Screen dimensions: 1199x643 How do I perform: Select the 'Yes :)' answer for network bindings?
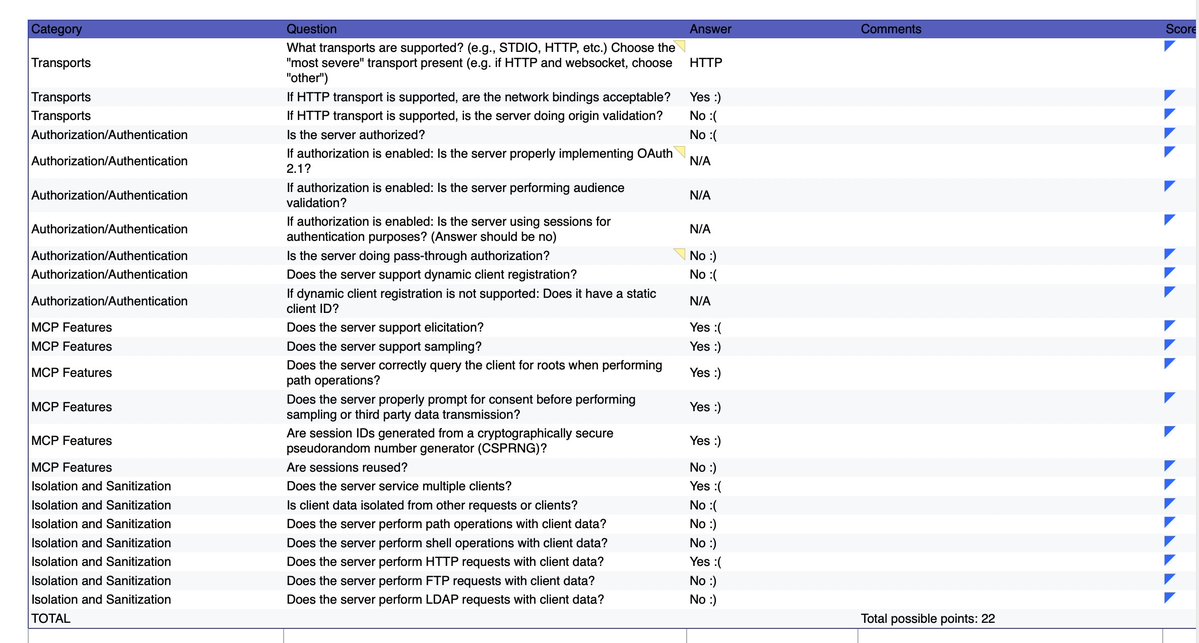705,97
